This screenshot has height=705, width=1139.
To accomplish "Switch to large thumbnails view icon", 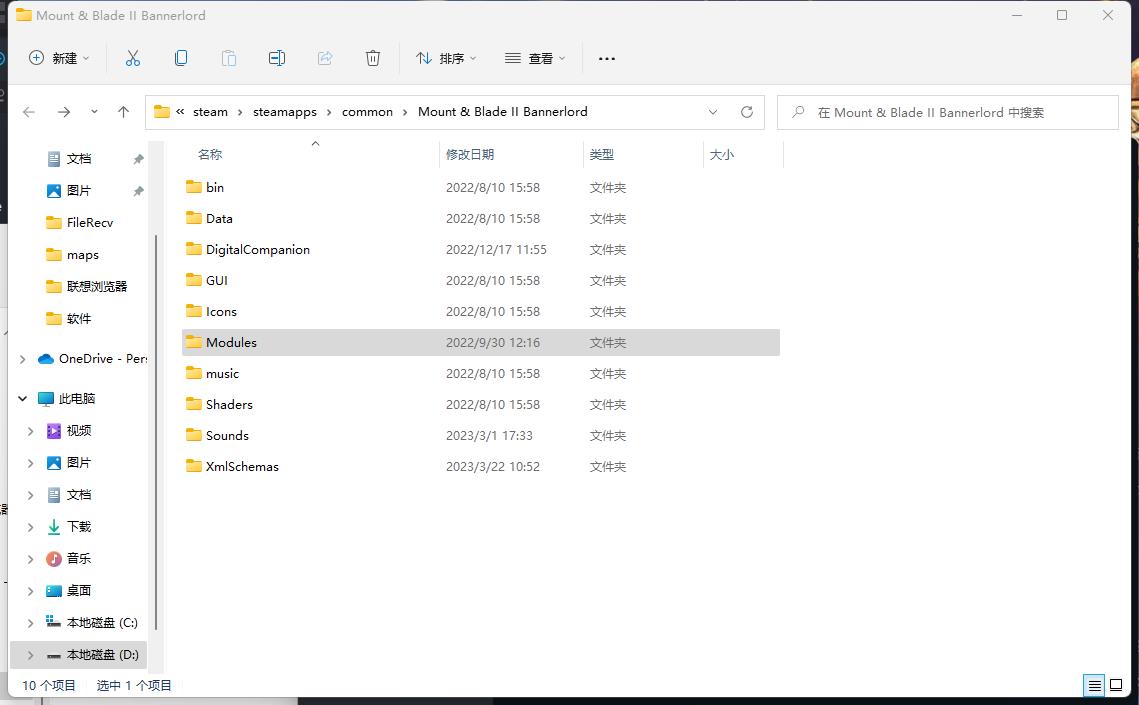I will 1116,685.
